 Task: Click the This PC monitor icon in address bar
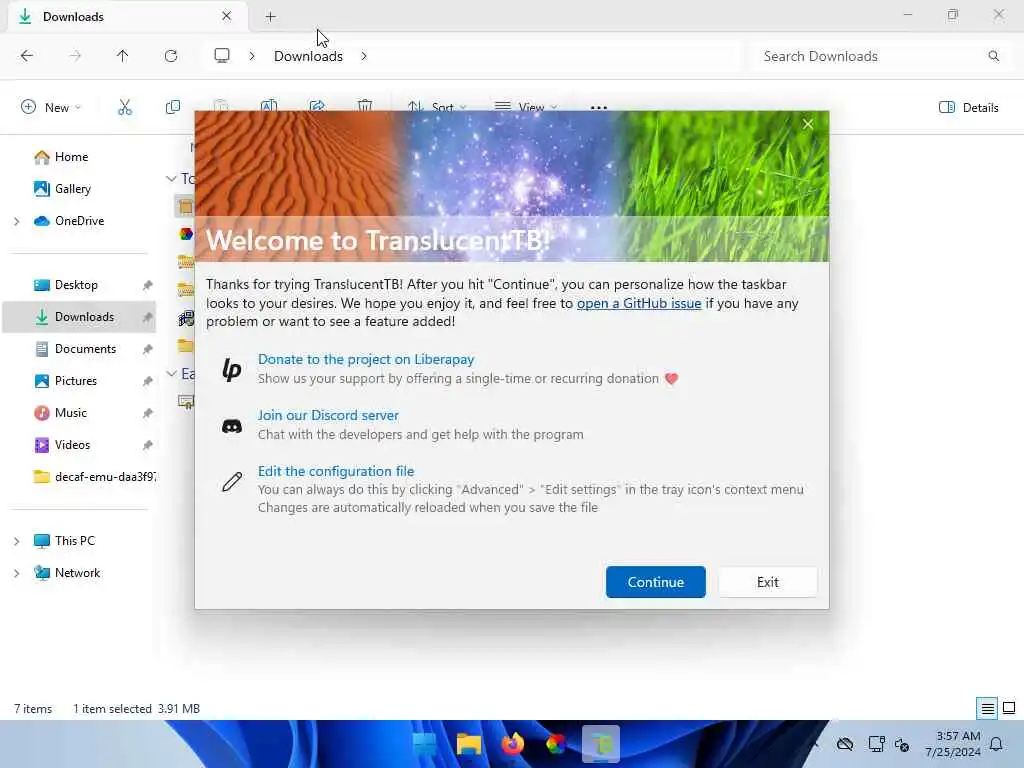[222, 56]
